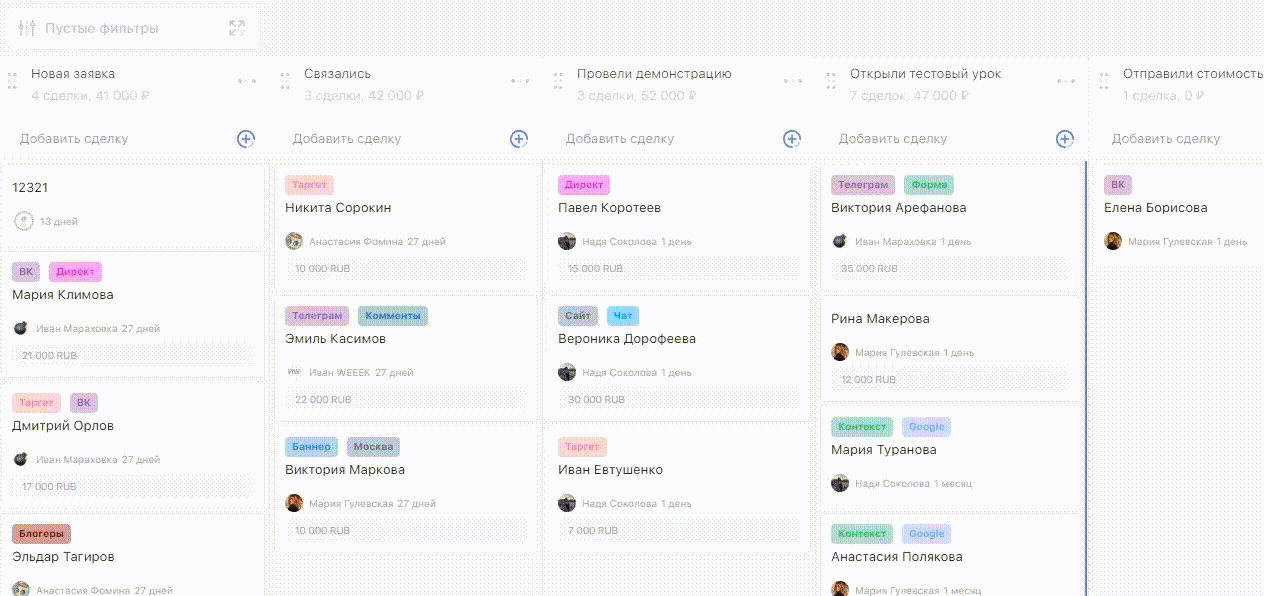Open the Рина Макерова deal card
Viewport: 1264px width, 596px height.
point(880,319)
